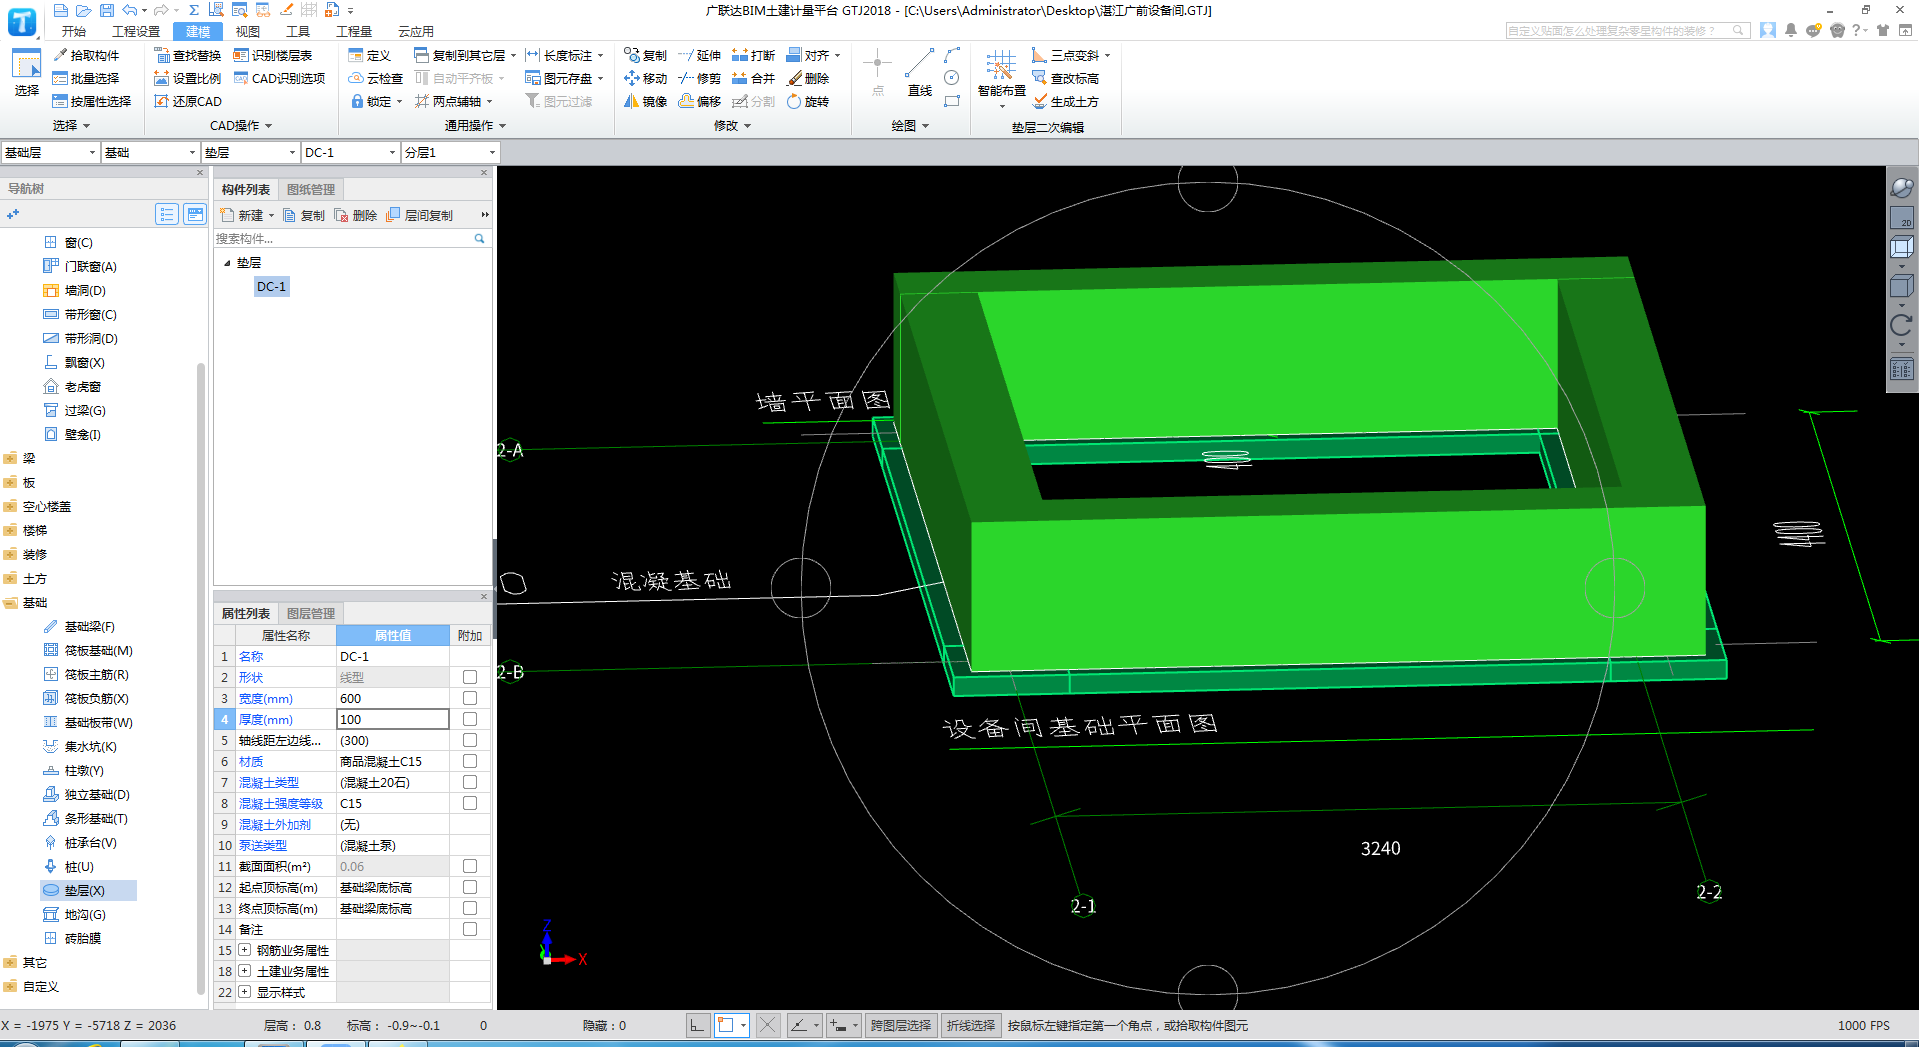1919x1047 pixels.
Task: Select the 移动 move tool
Action: click(x=645, y=78)
